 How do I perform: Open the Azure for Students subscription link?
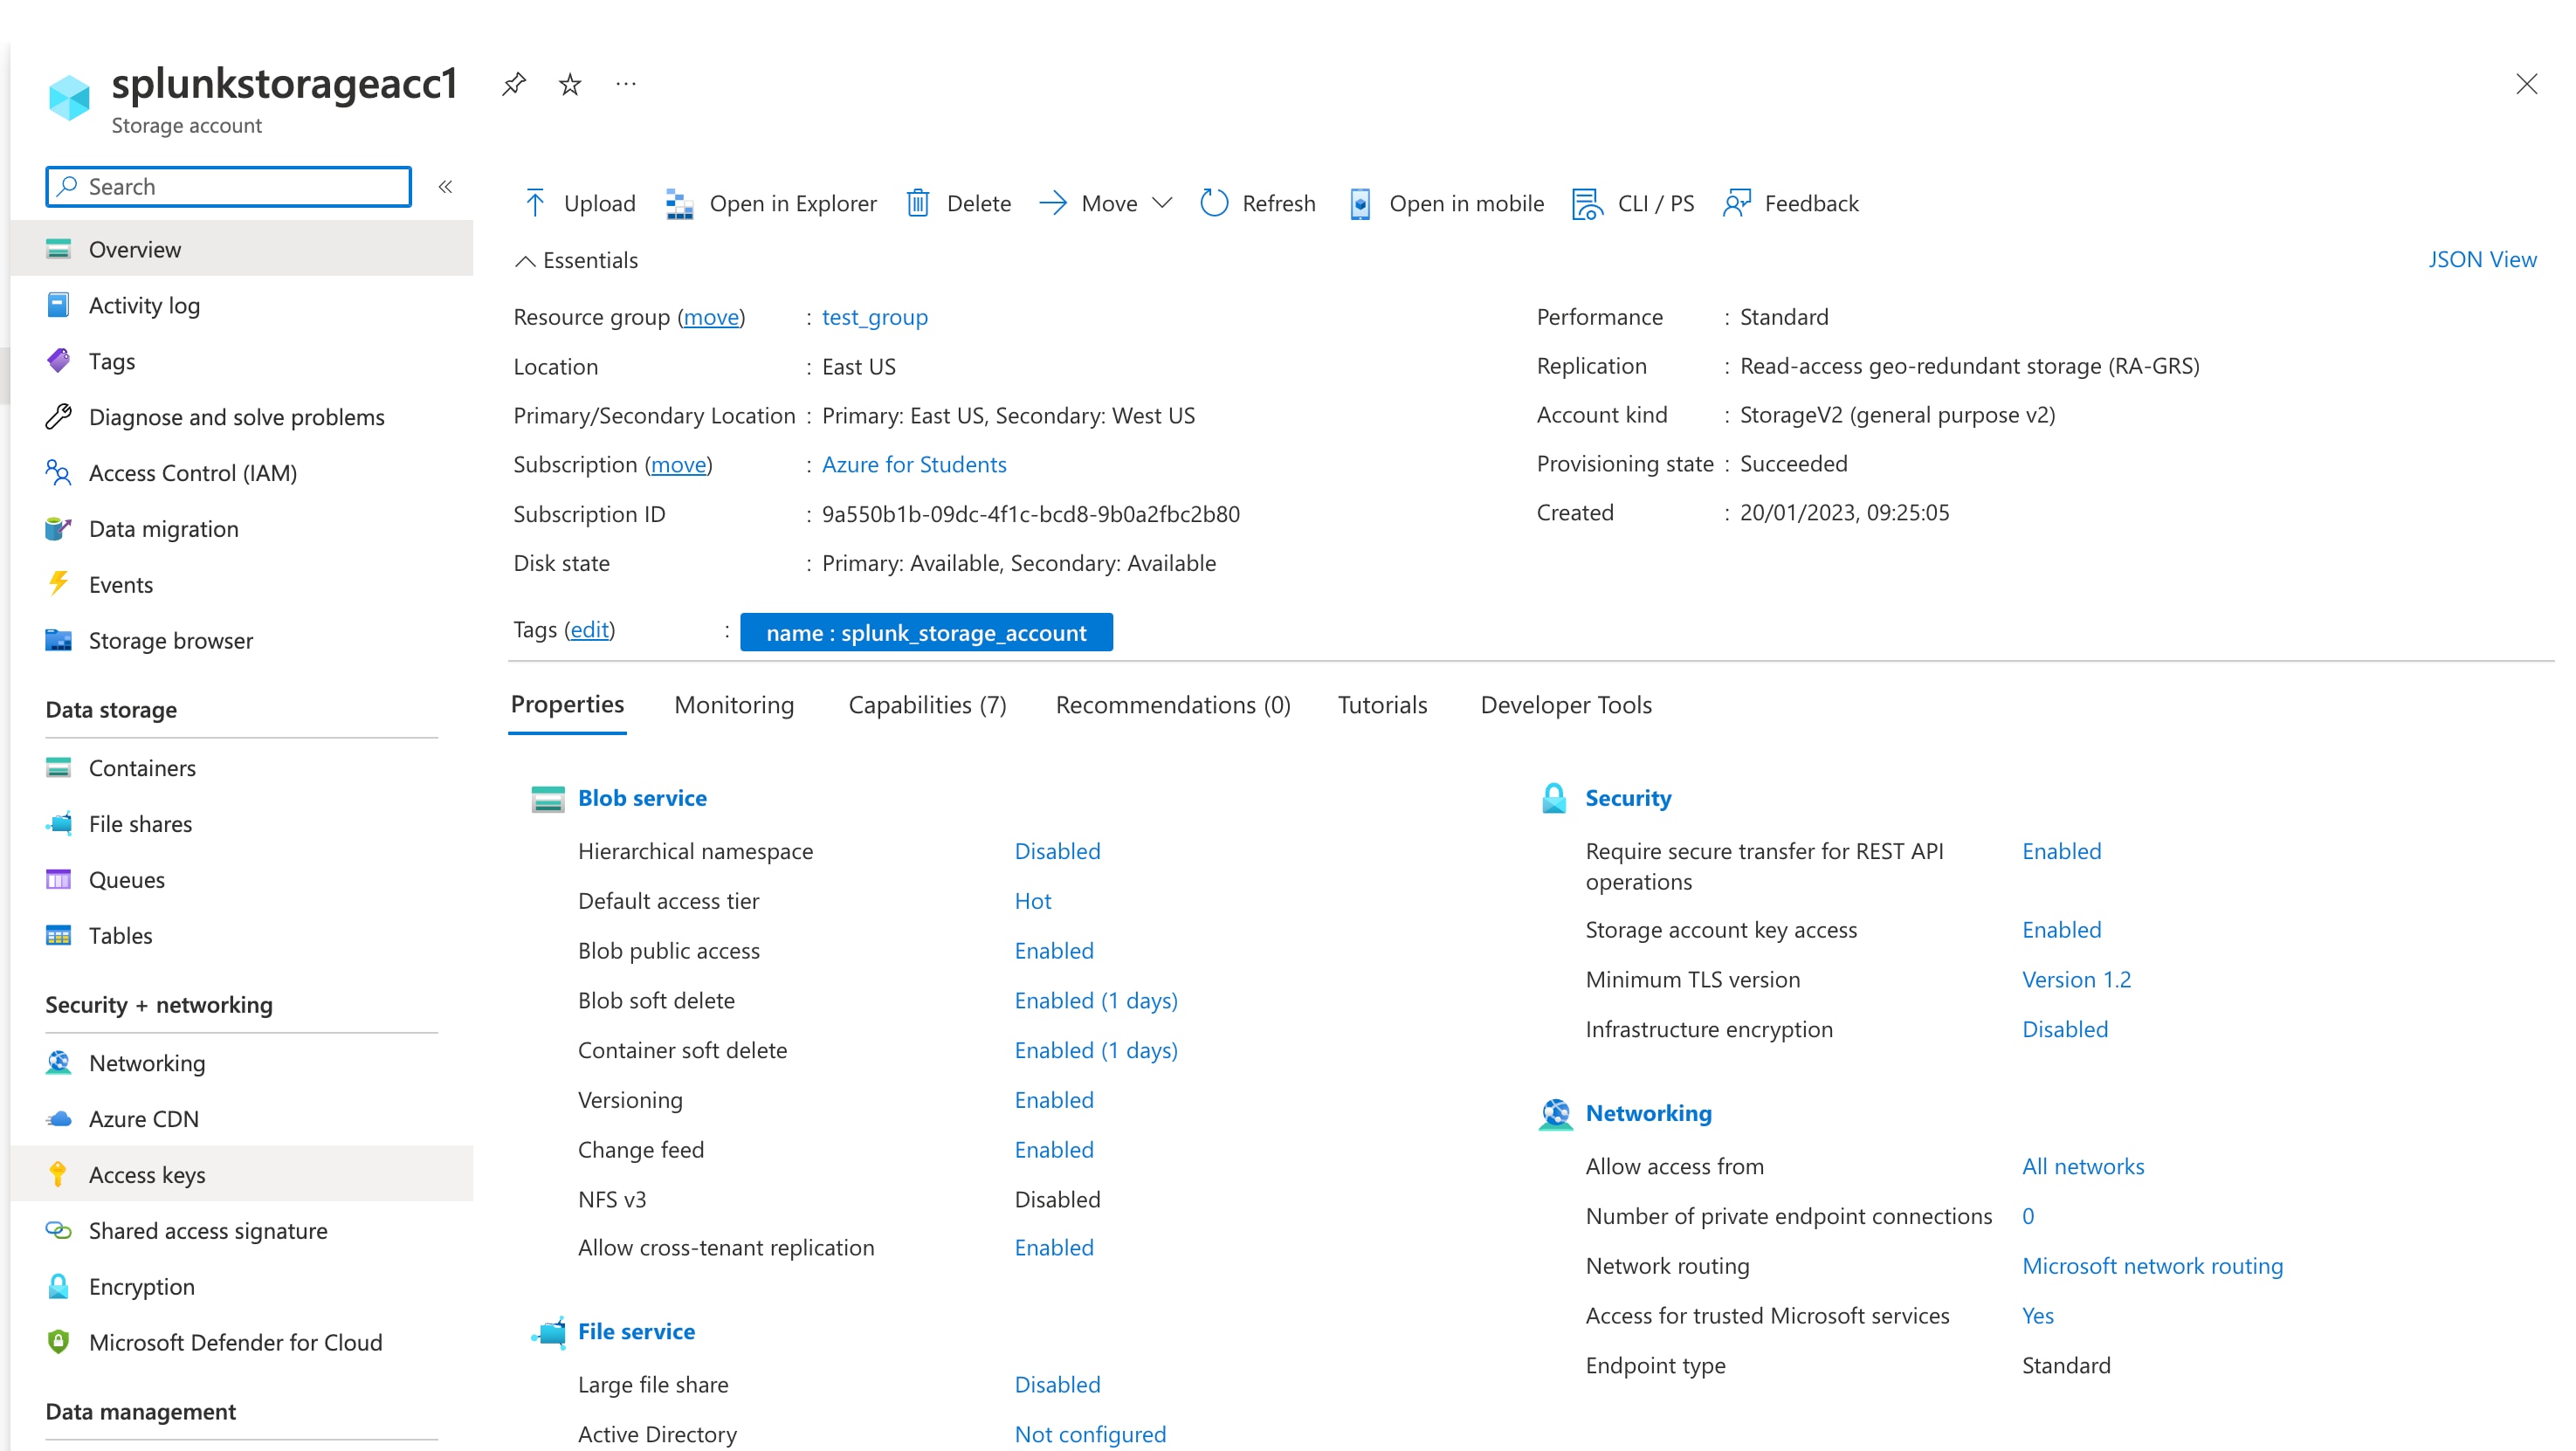(914, 464)
